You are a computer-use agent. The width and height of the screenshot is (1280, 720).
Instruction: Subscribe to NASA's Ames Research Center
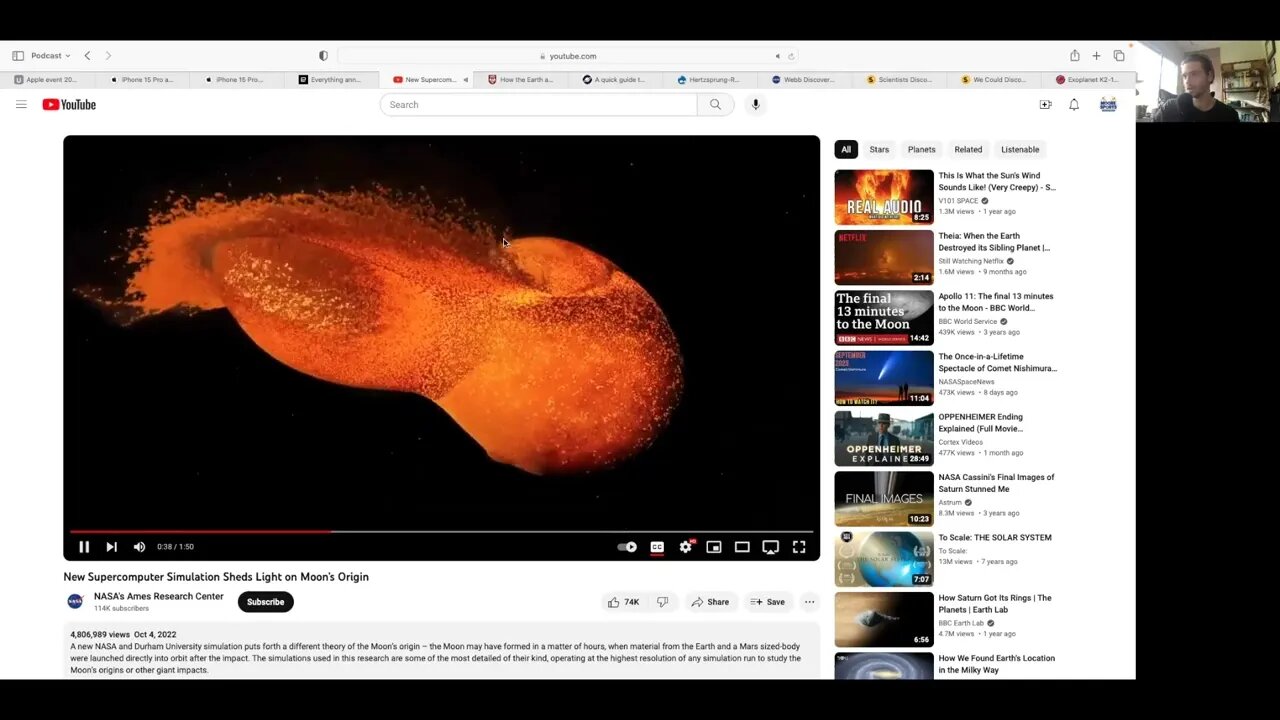coord(265,602)
